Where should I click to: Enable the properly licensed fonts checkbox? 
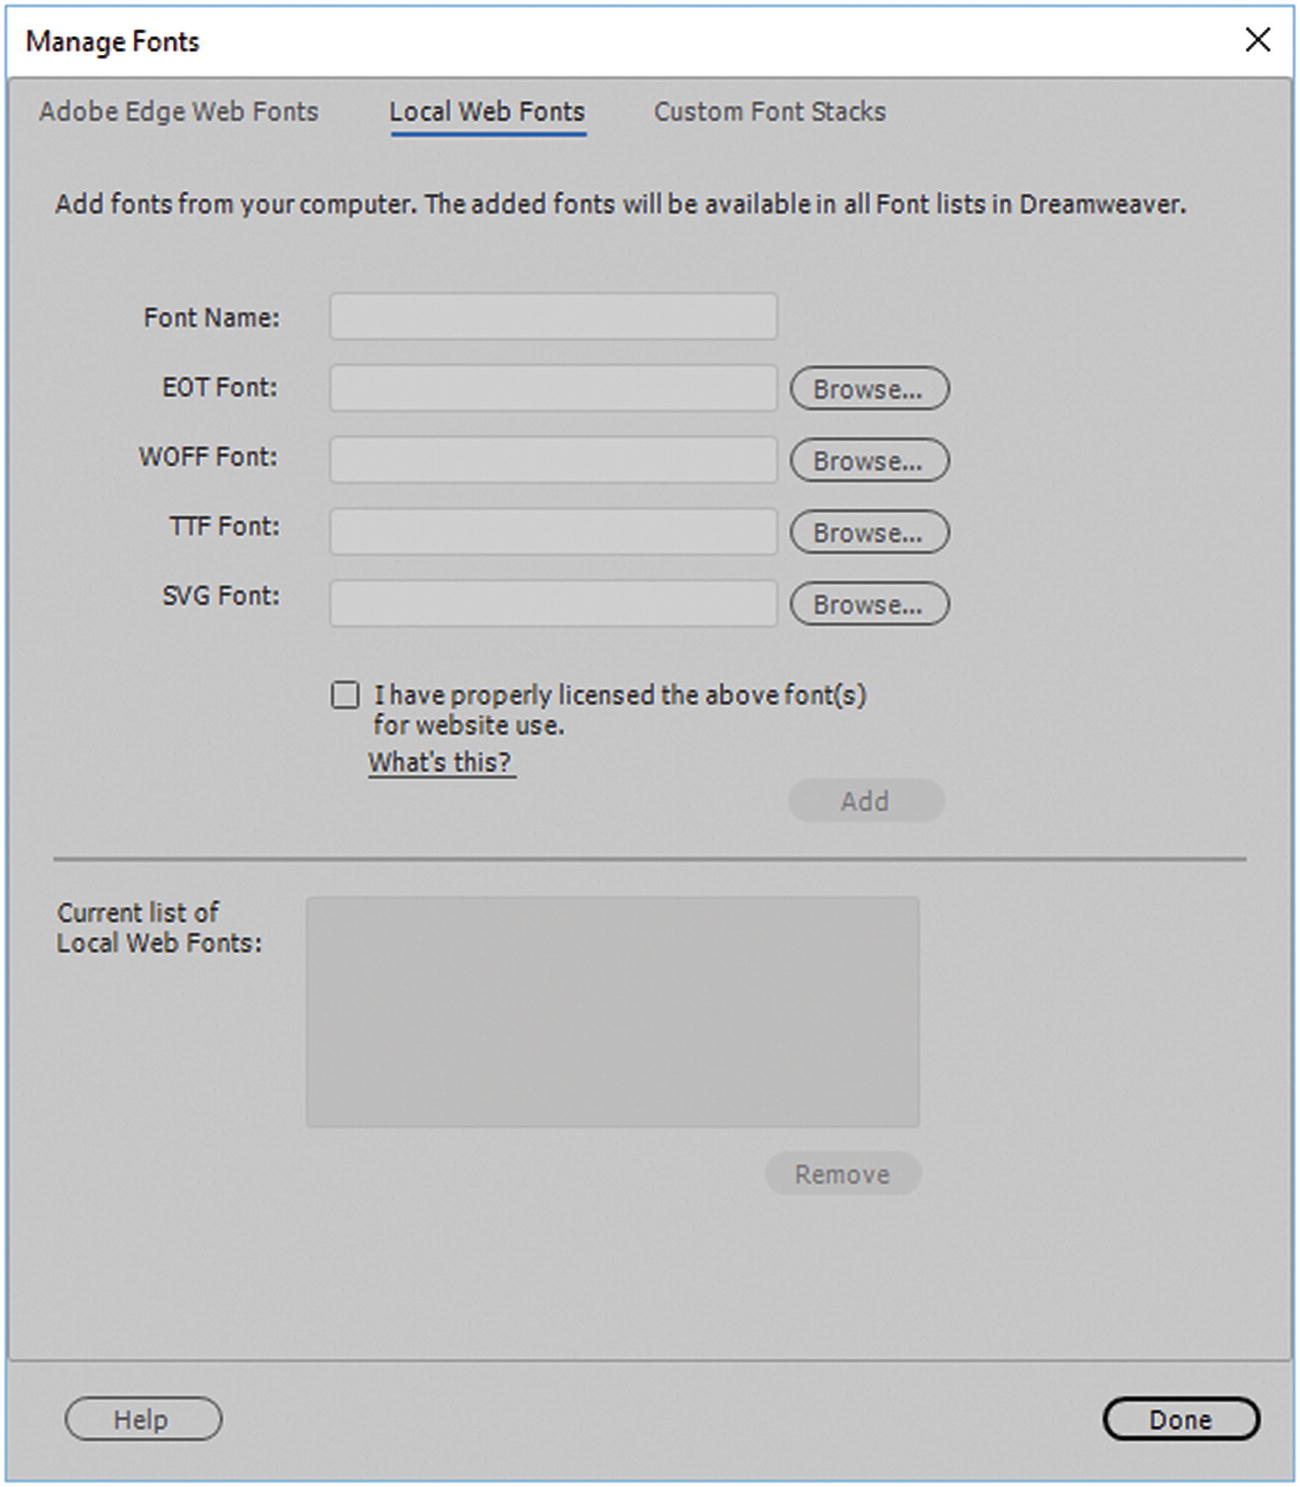click(345, 695)
